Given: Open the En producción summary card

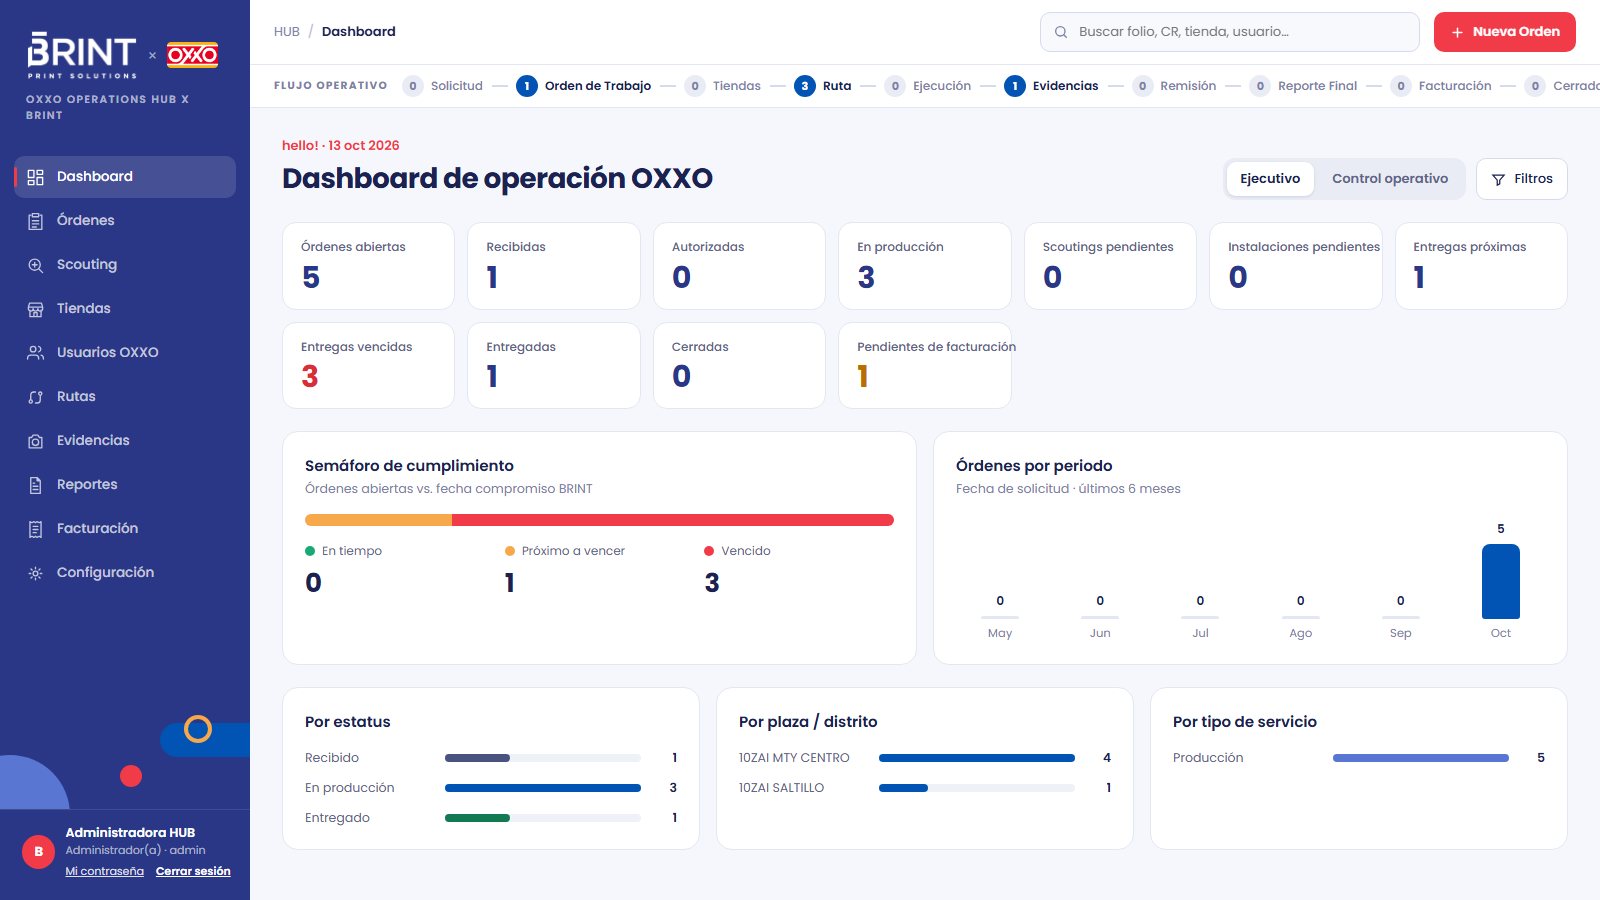Looking at the screenshot, I should pyautogui.click(x=925, y=266).
